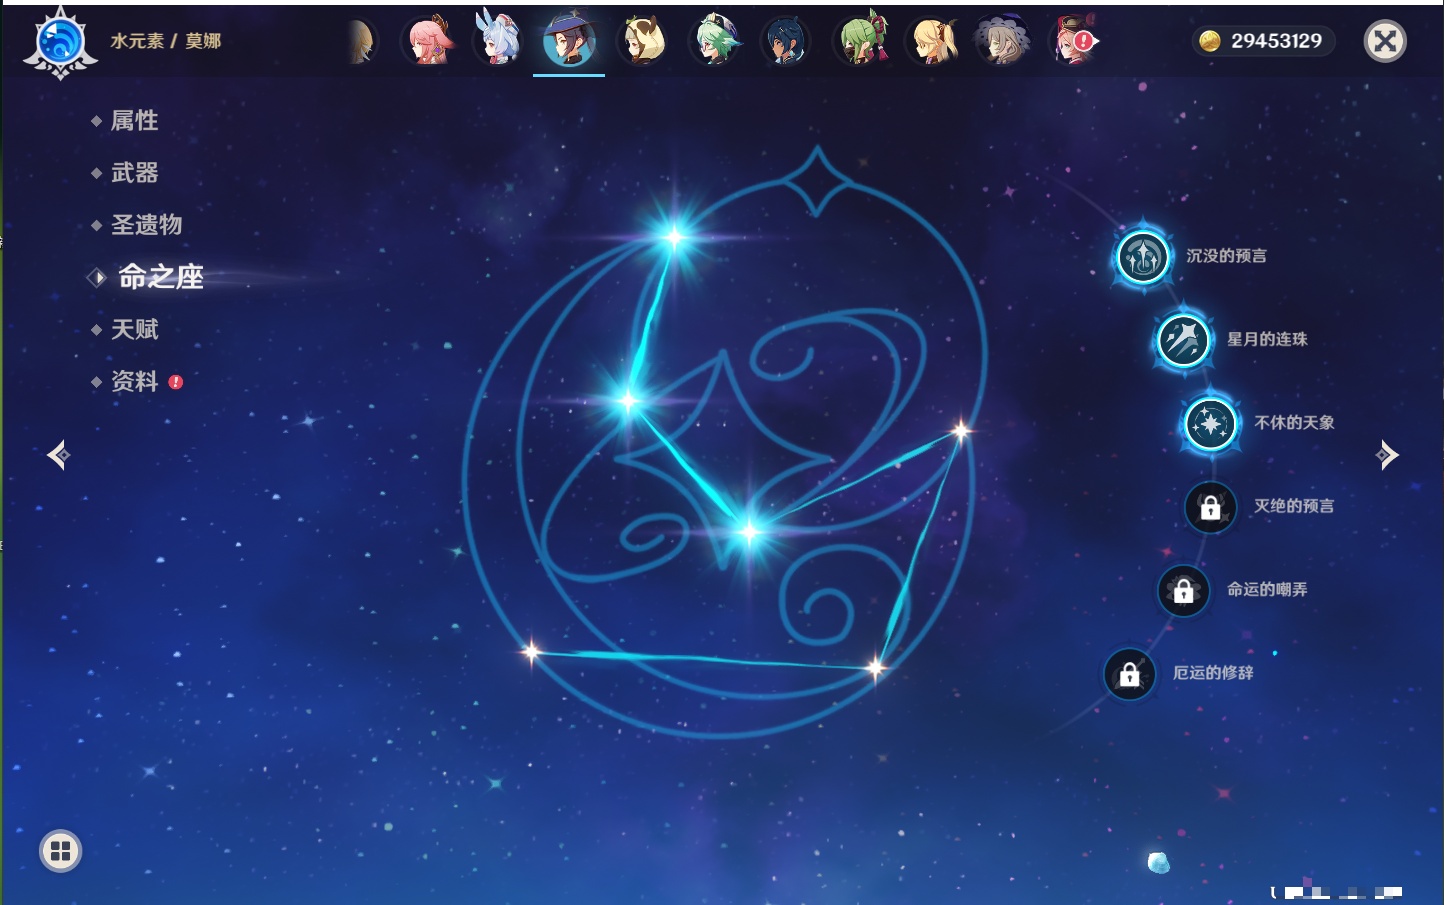Select the red-hat avatar with alert badge

[1074, 41]
